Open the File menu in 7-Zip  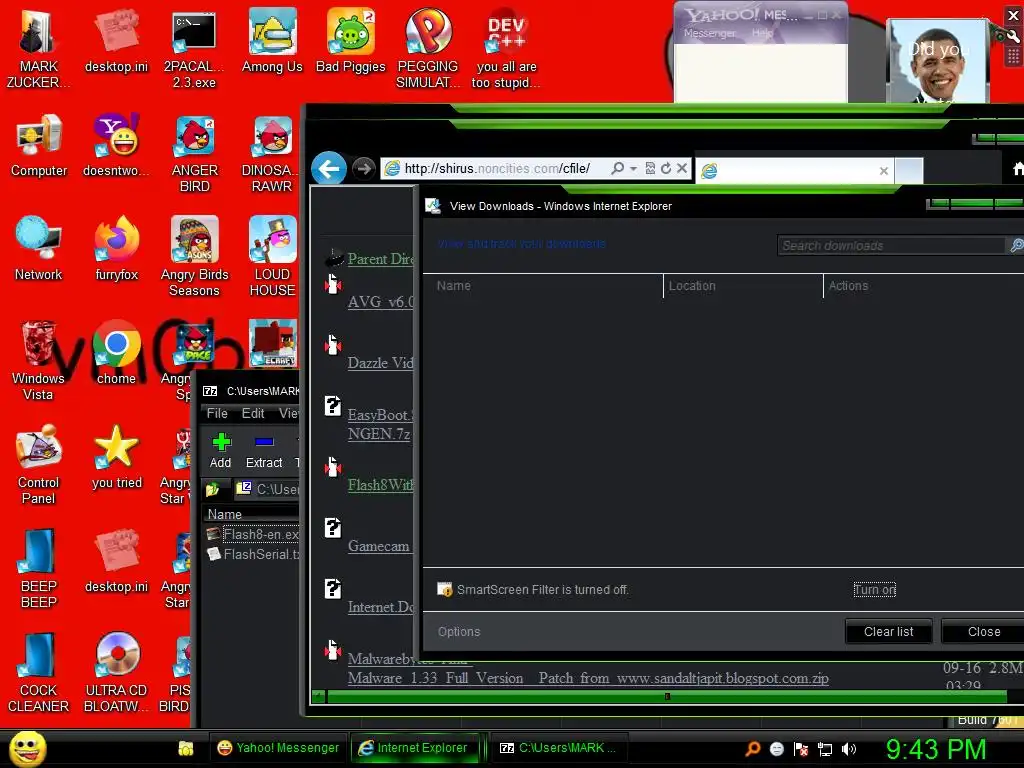pos(217,413)
